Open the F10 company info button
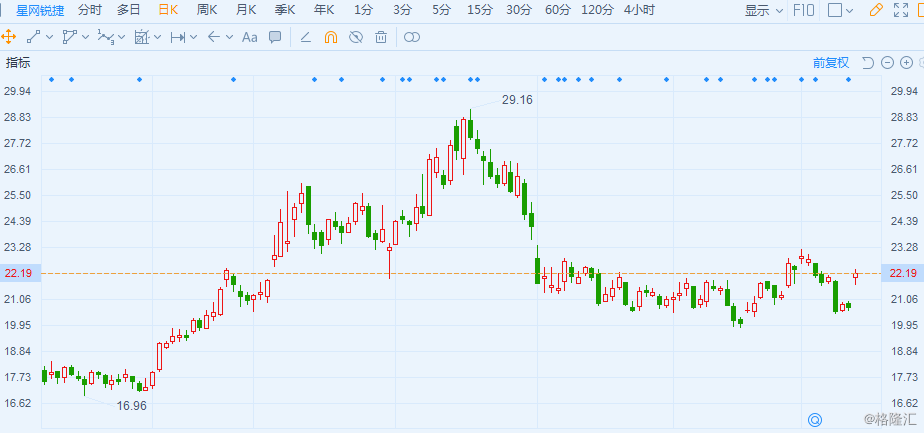This screenshot has height=433, width=924. (x=803, y=11)
